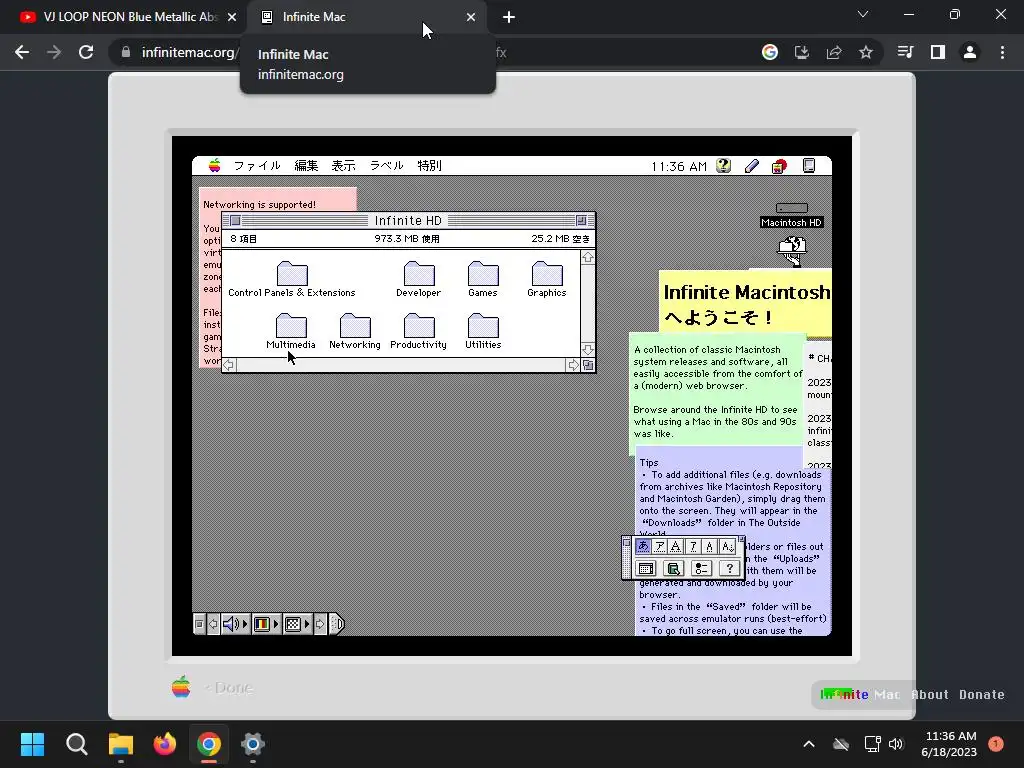The height and width of the screenshot is (768, 1024).
Task: Open the 表示 menu
Action: [x=344, y=166]
